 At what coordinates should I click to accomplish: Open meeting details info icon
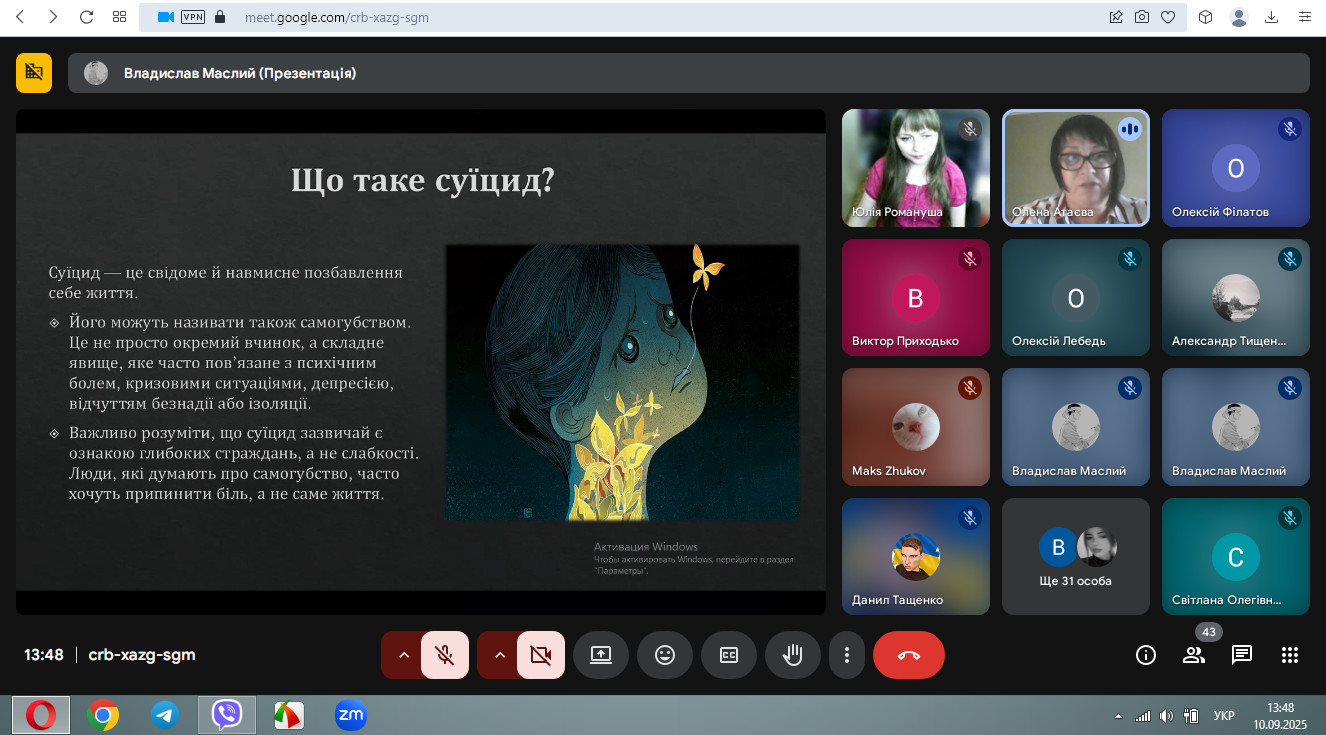pos(1146,655)
